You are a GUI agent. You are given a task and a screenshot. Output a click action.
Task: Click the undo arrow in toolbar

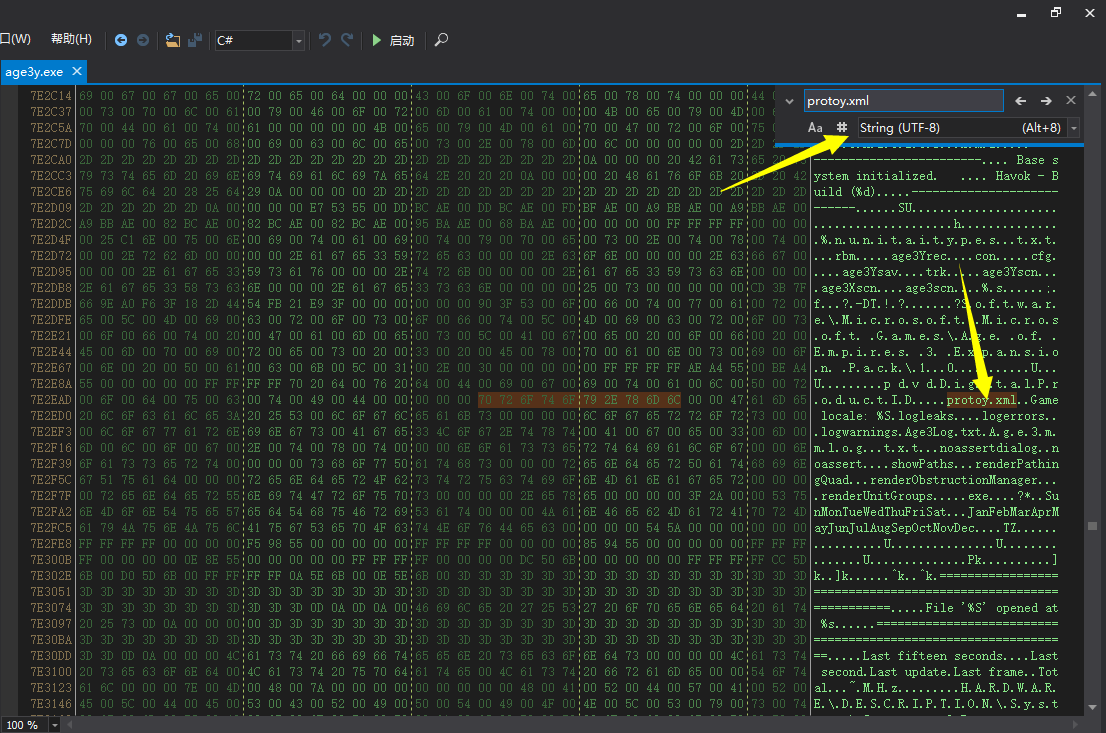[325, 40]
